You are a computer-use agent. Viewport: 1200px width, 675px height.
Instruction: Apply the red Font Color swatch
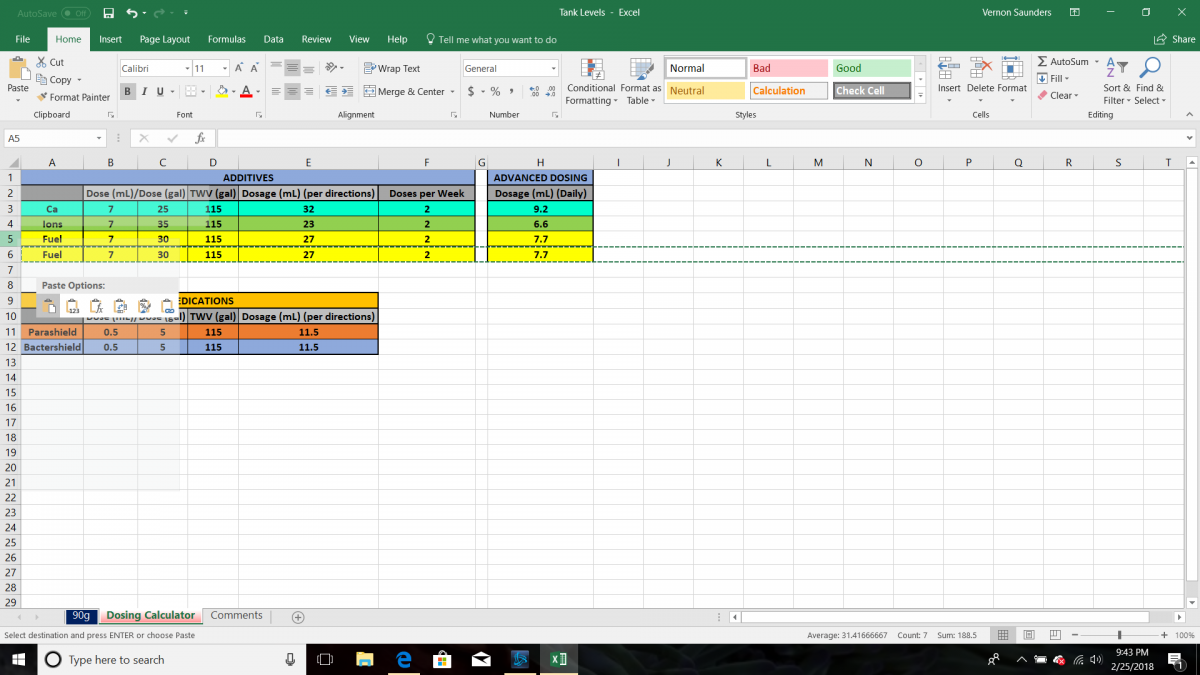pyautogui.click(x=245, y=91)
